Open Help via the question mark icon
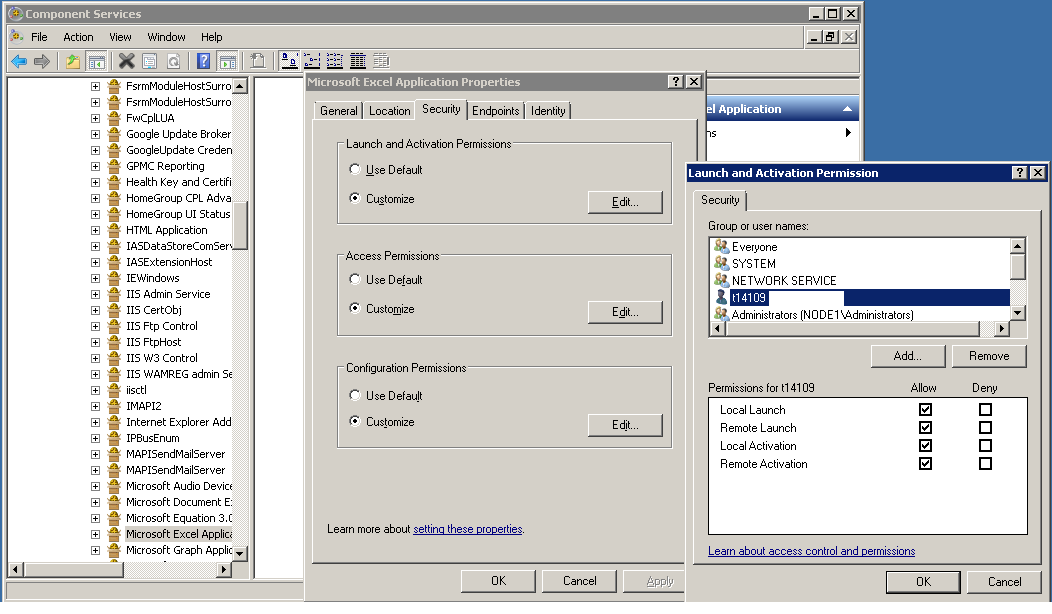The height and width of the screenshot is (614, 1052). (202, 60)
